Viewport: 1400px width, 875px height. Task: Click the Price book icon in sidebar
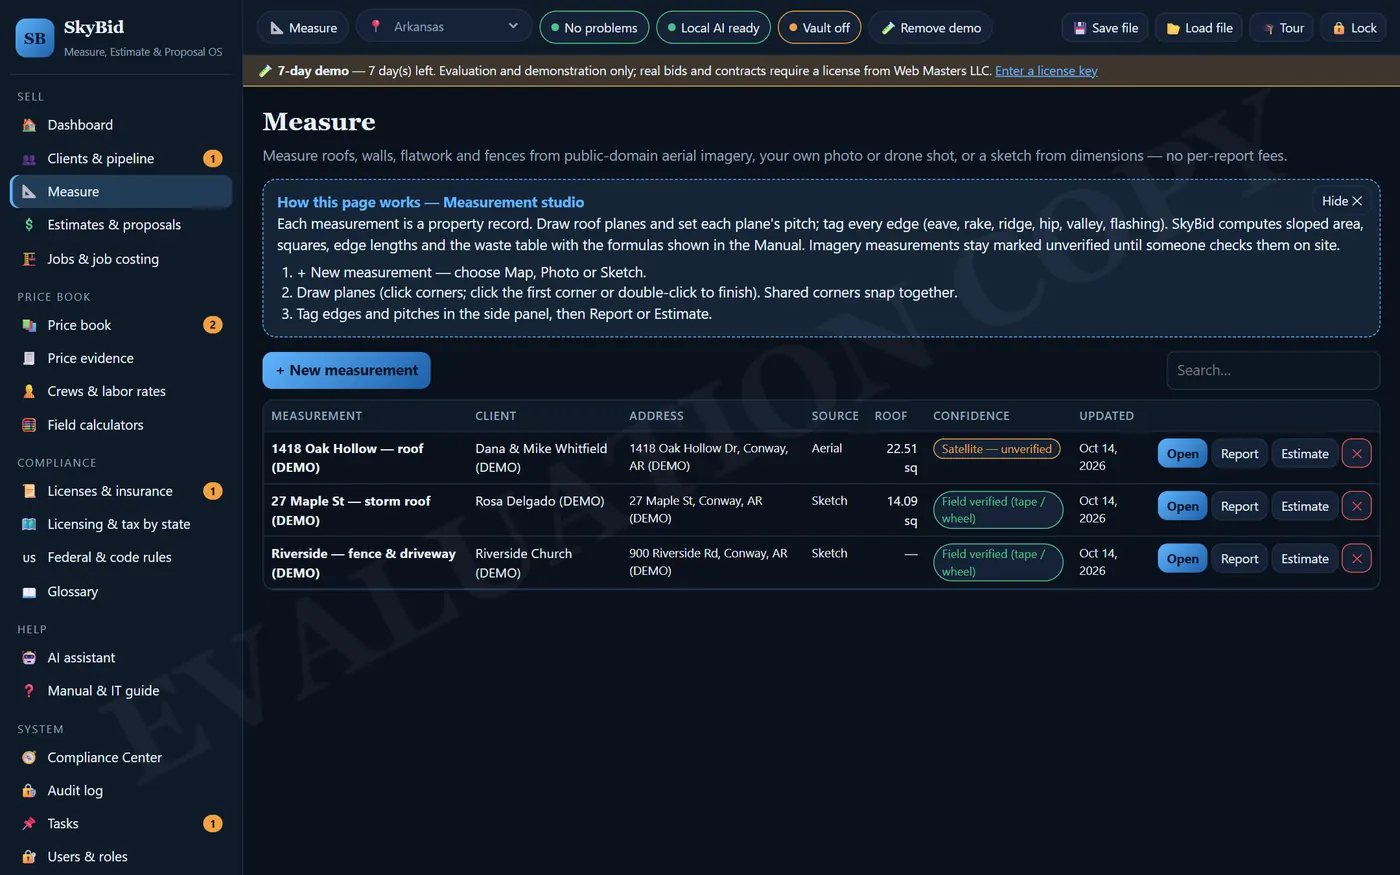tap(29, 325)
